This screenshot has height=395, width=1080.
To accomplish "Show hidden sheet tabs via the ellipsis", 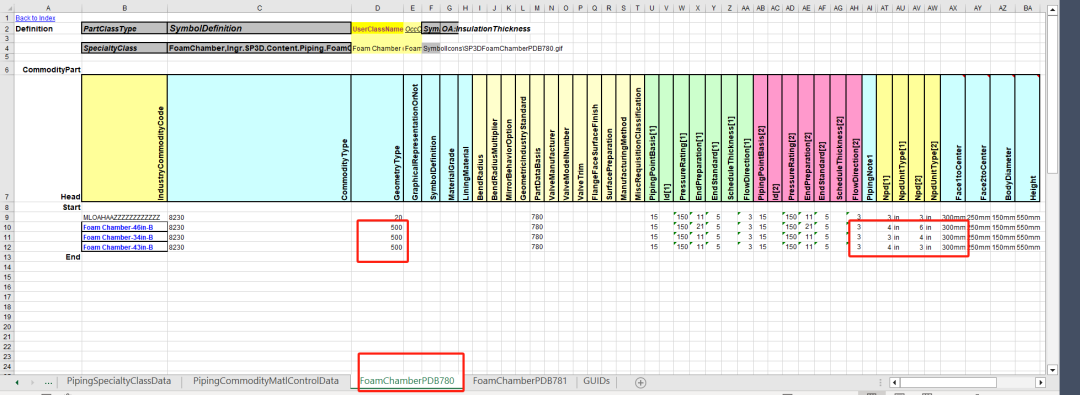I will 48,382.
